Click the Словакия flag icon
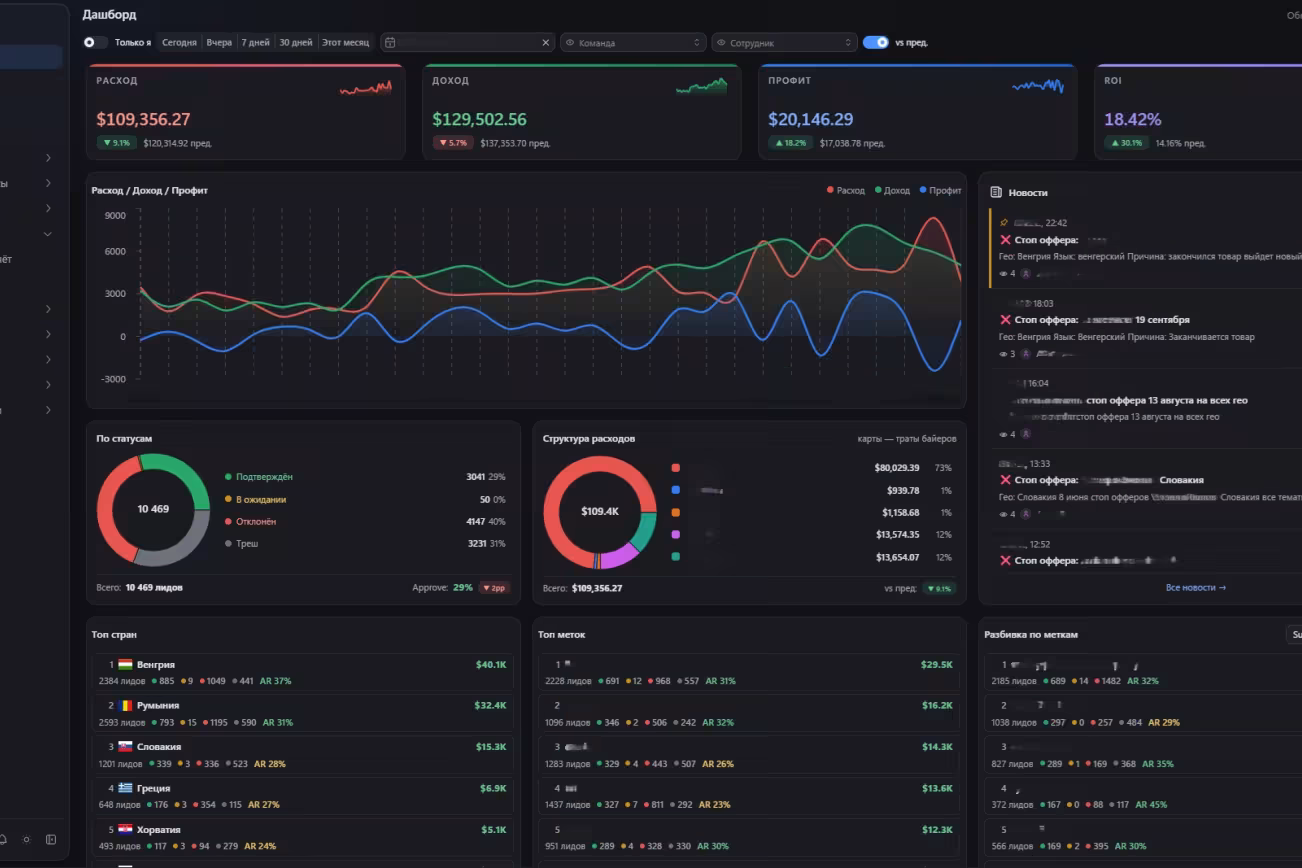1302x868 pixels. pyautogui.click(x=125, y=746)
